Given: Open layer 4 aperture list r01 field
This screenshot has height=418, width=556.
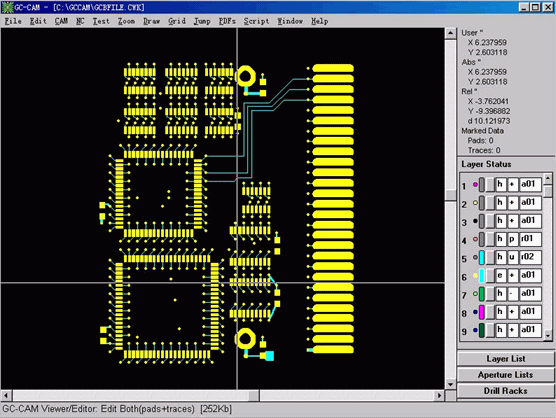Looking at the screenshot, I should coord(530,239).
